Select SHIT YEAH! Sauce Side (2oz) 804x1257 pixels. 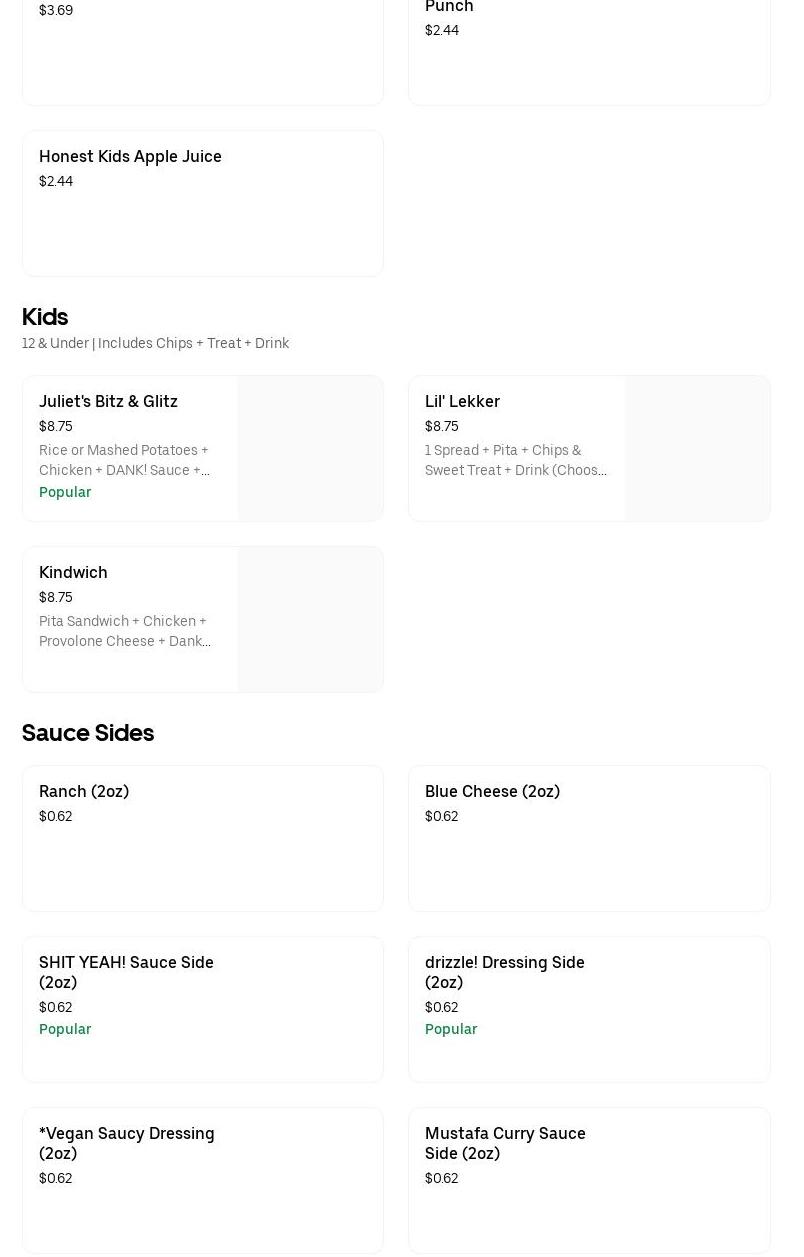click(126, 972)
